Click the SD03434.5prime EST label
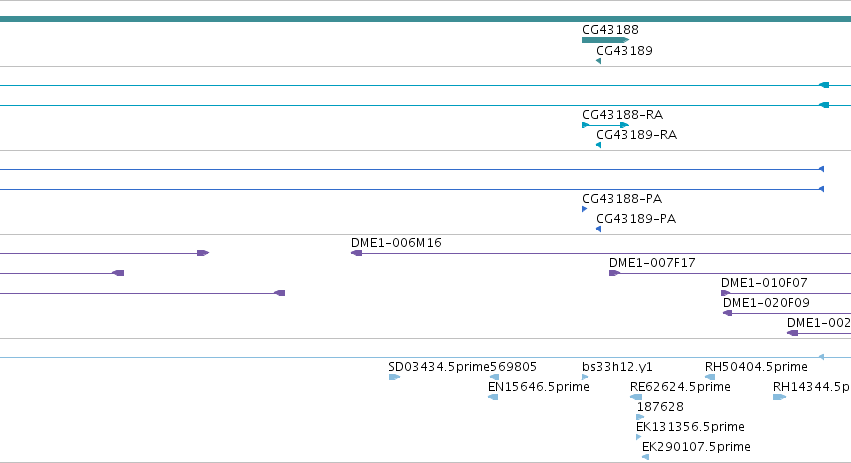 coord(439,367)
